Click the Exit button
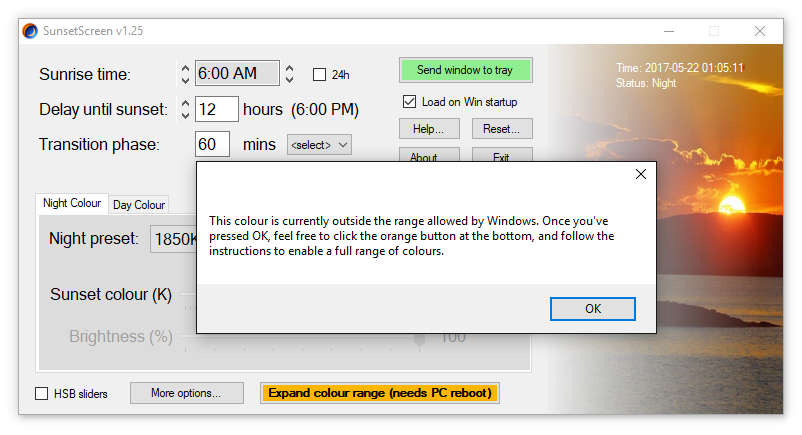This screenshot has height=435, width=802. click(x=502, y=155)
